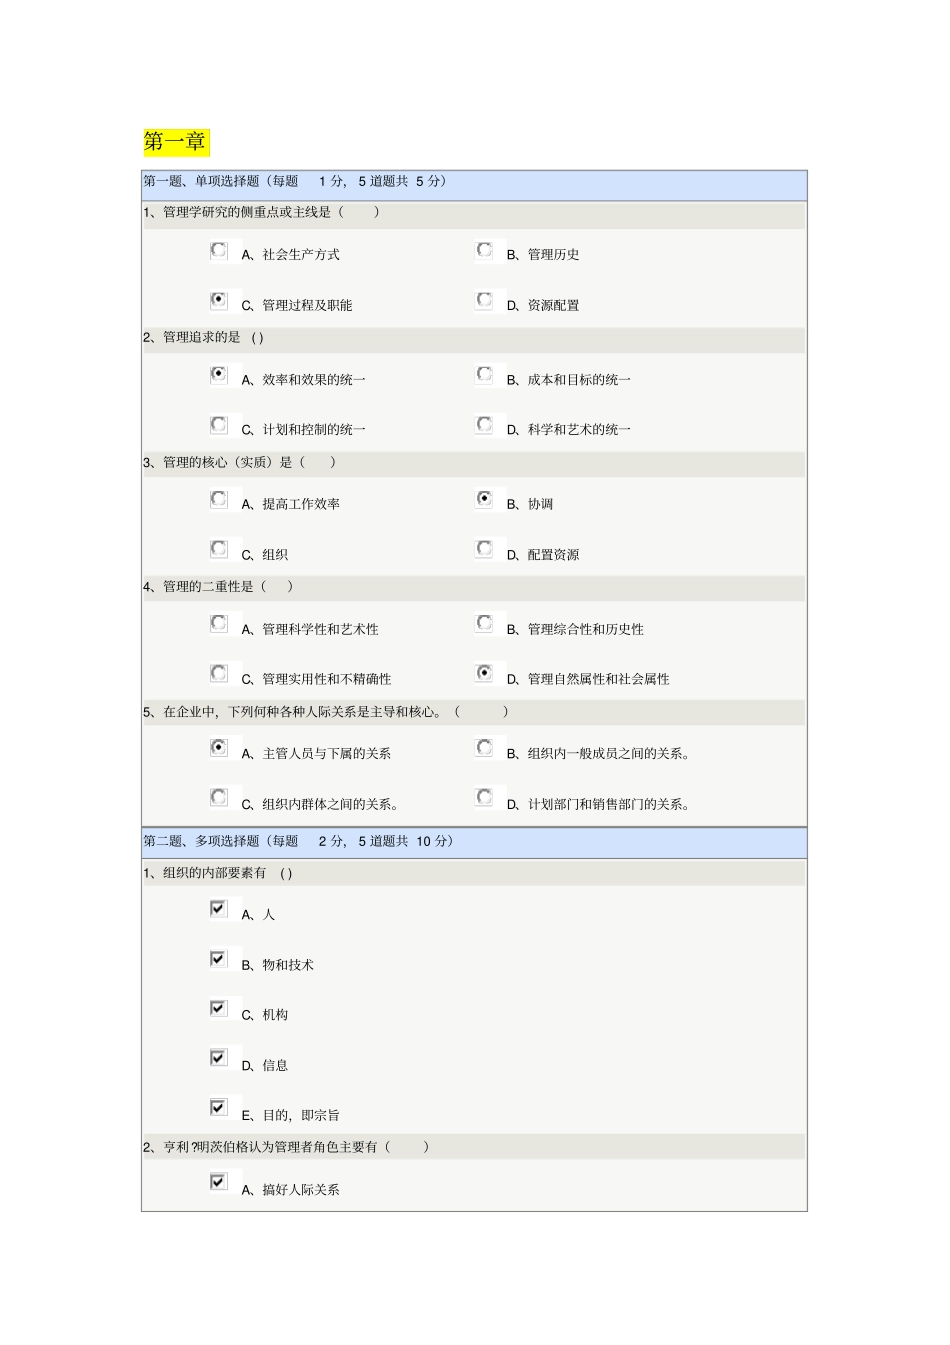Toggle the C 机构 checkbox
Image resolution: width=950 pixels, height=1345 pixels.
point(219,1008)
